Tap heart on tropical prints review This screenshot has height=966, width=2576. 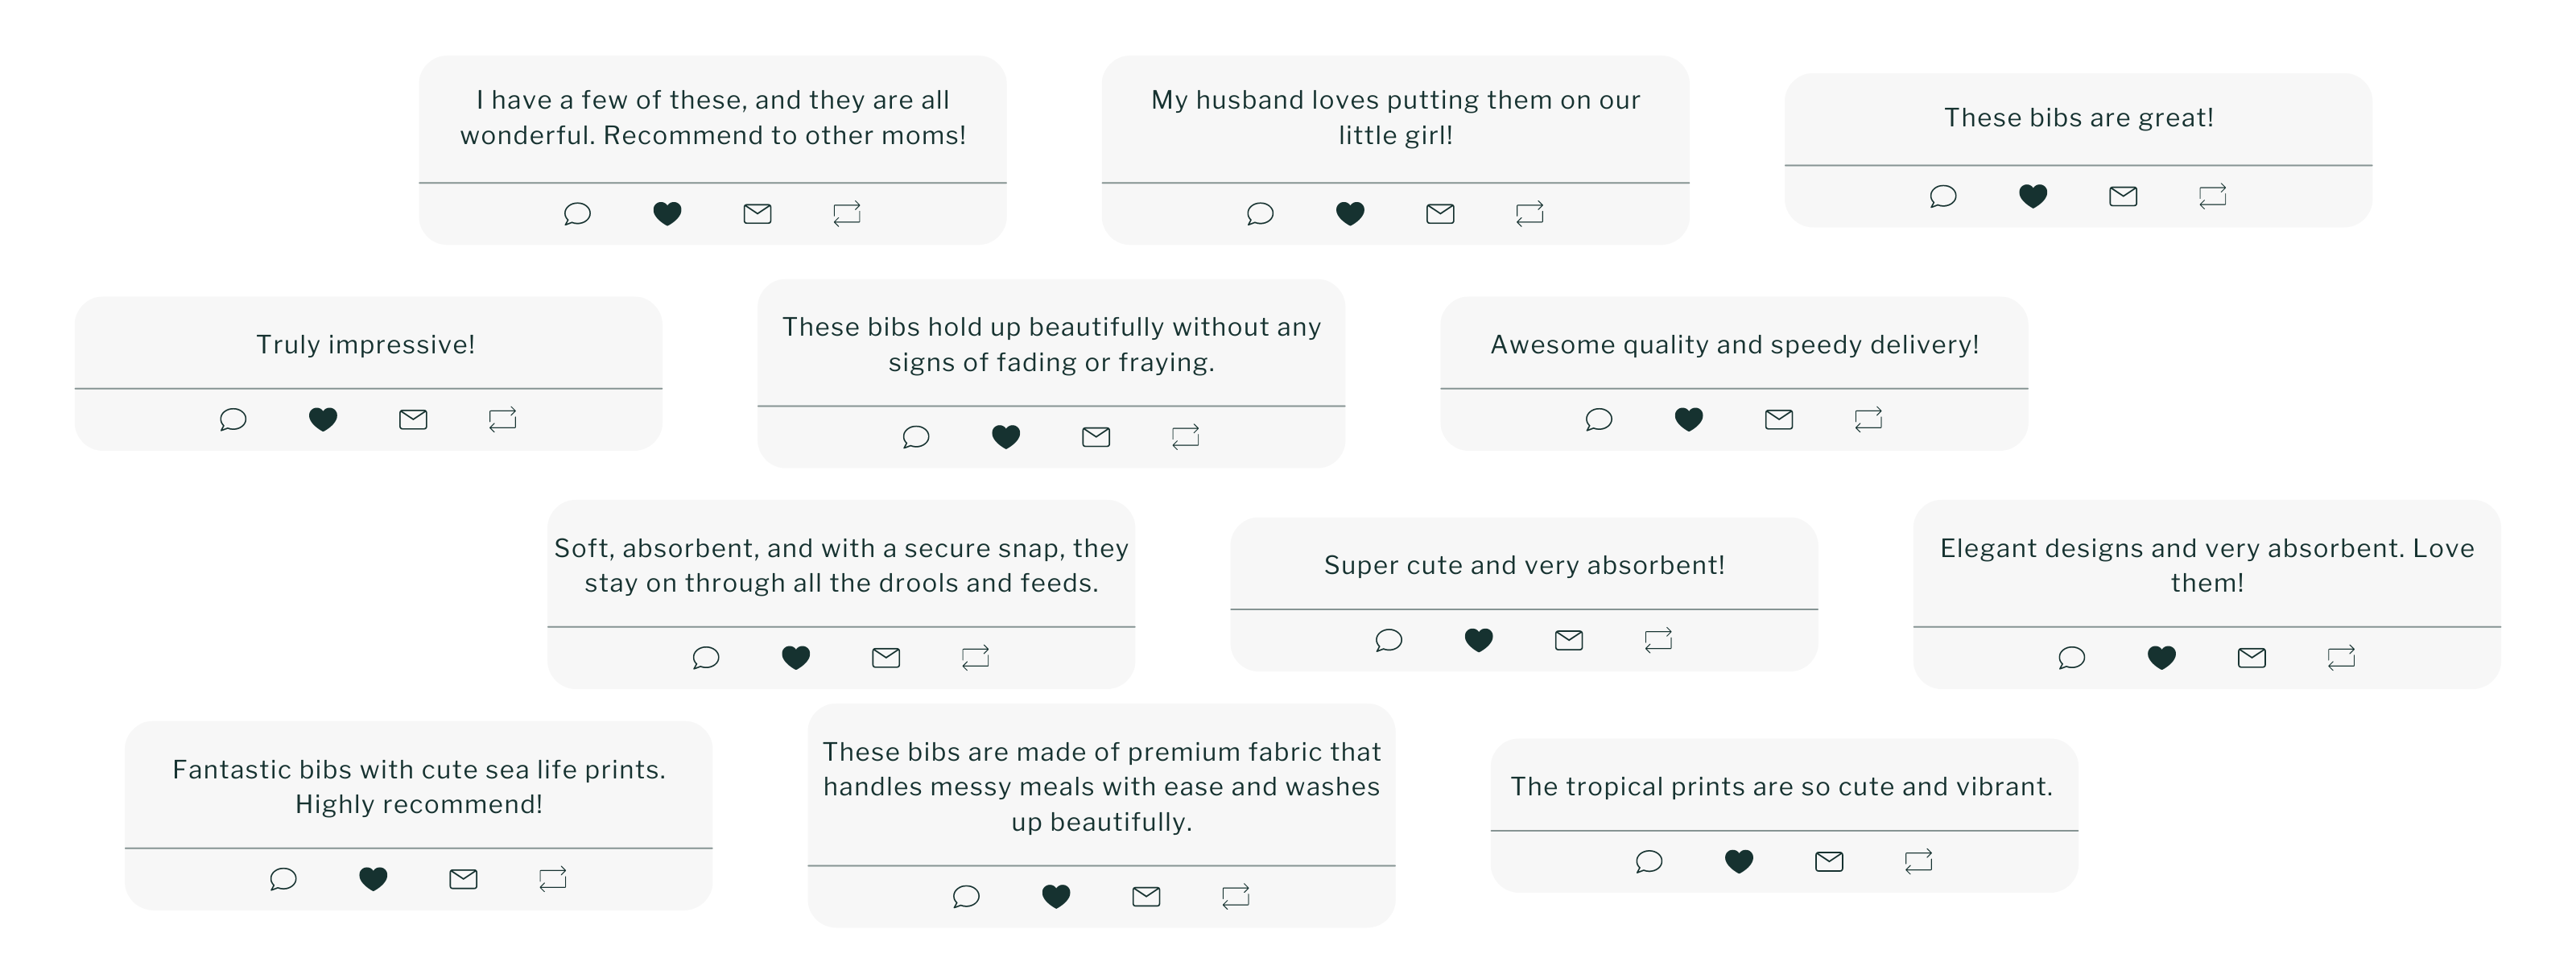coord(1739,861)
